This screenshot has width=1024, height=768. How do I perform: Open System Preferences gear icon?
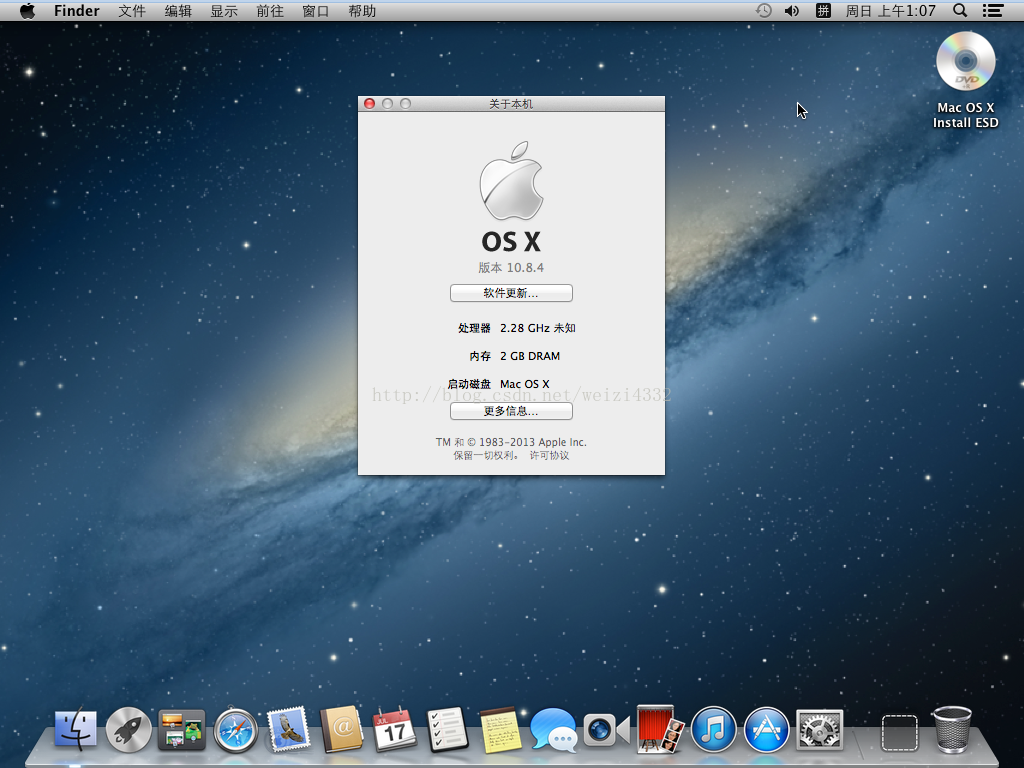pyautogui.click(x=820, y=729)
